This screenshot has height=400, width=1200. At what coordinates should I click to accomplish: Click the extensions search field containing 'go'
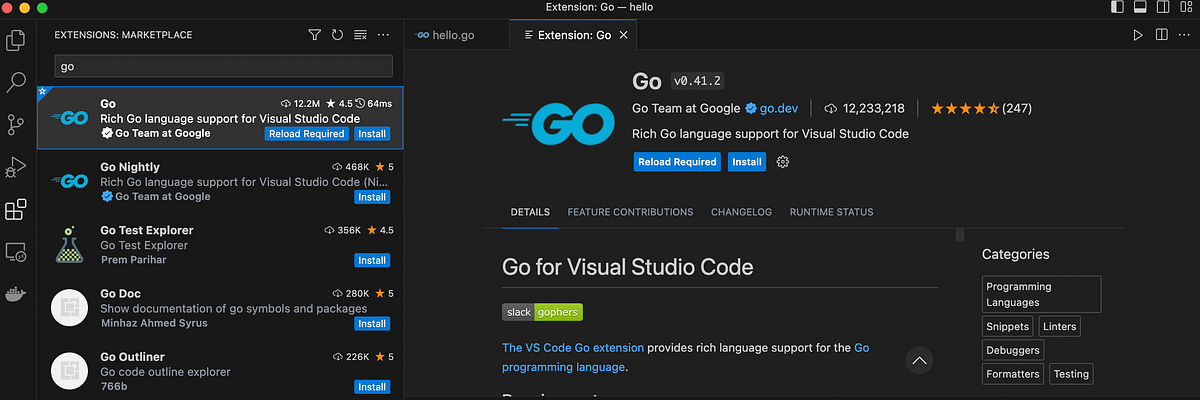point(223,67)
